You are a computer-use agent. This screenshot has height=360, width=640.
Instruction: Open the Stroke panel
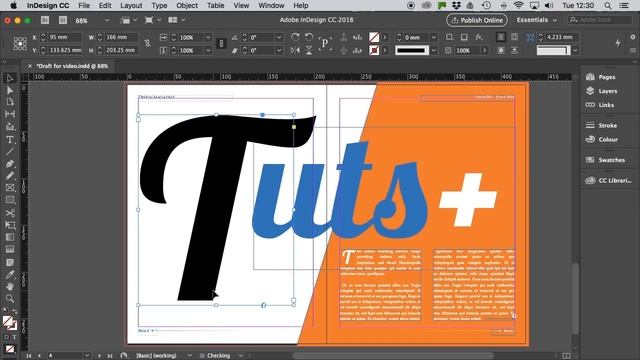click(602, 125)
